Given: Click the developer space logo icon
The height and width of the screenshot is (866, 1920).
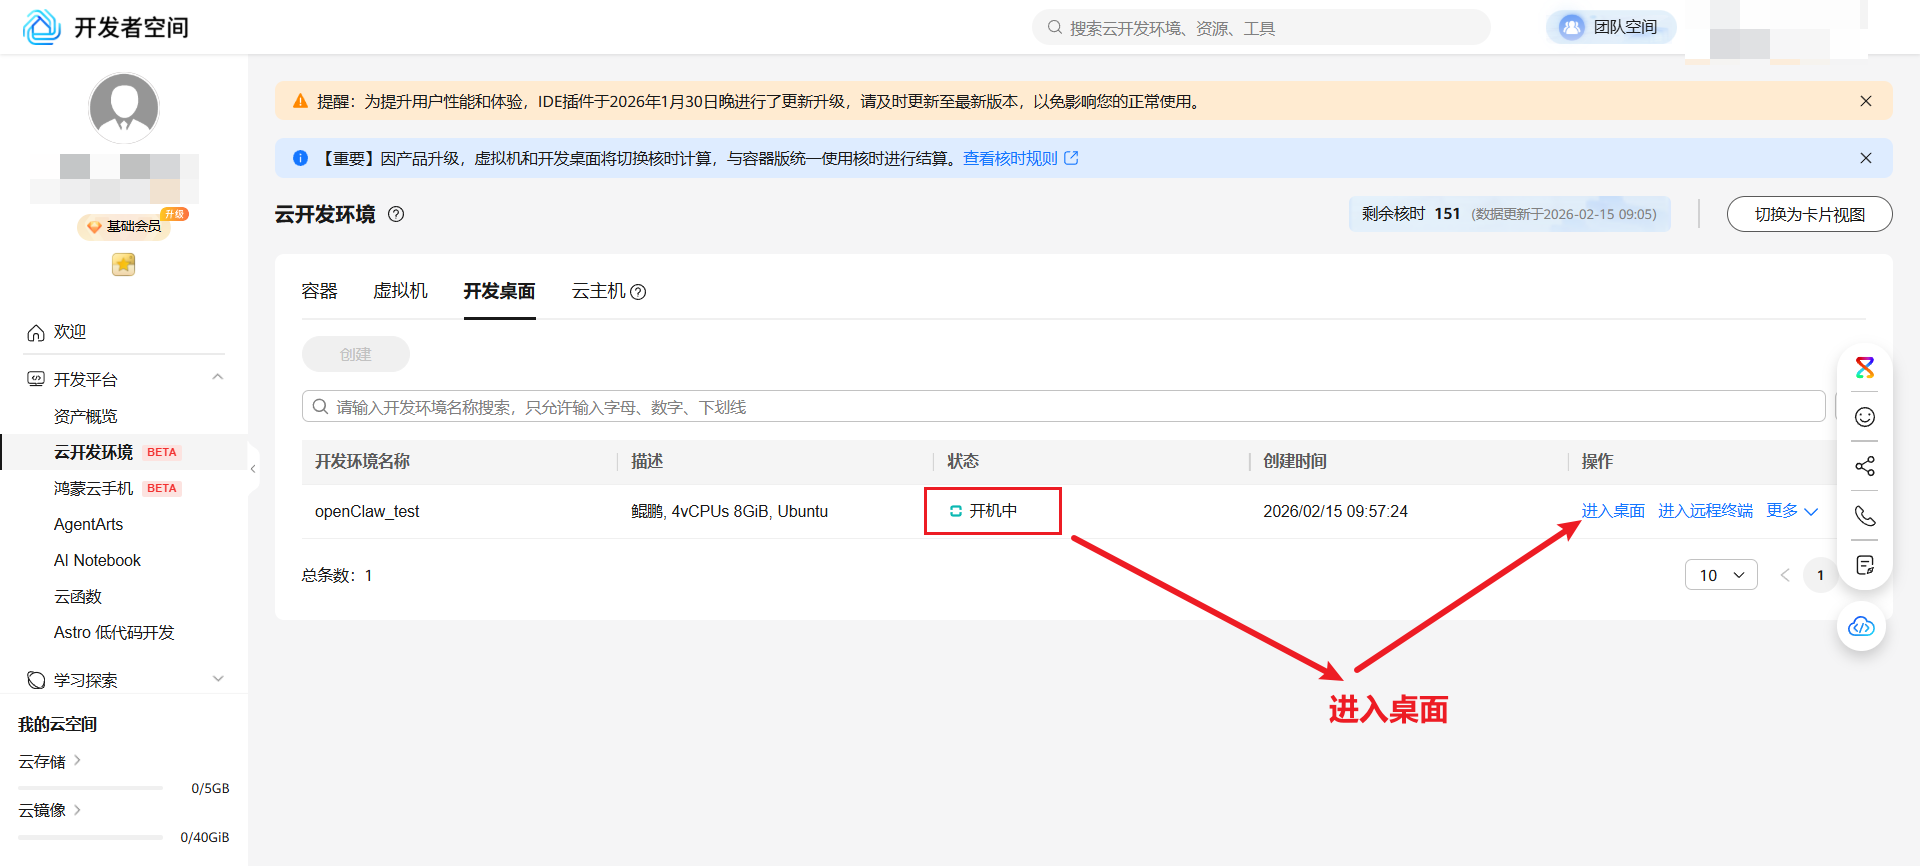Looking at the screenshot, I should coord(42,27).
